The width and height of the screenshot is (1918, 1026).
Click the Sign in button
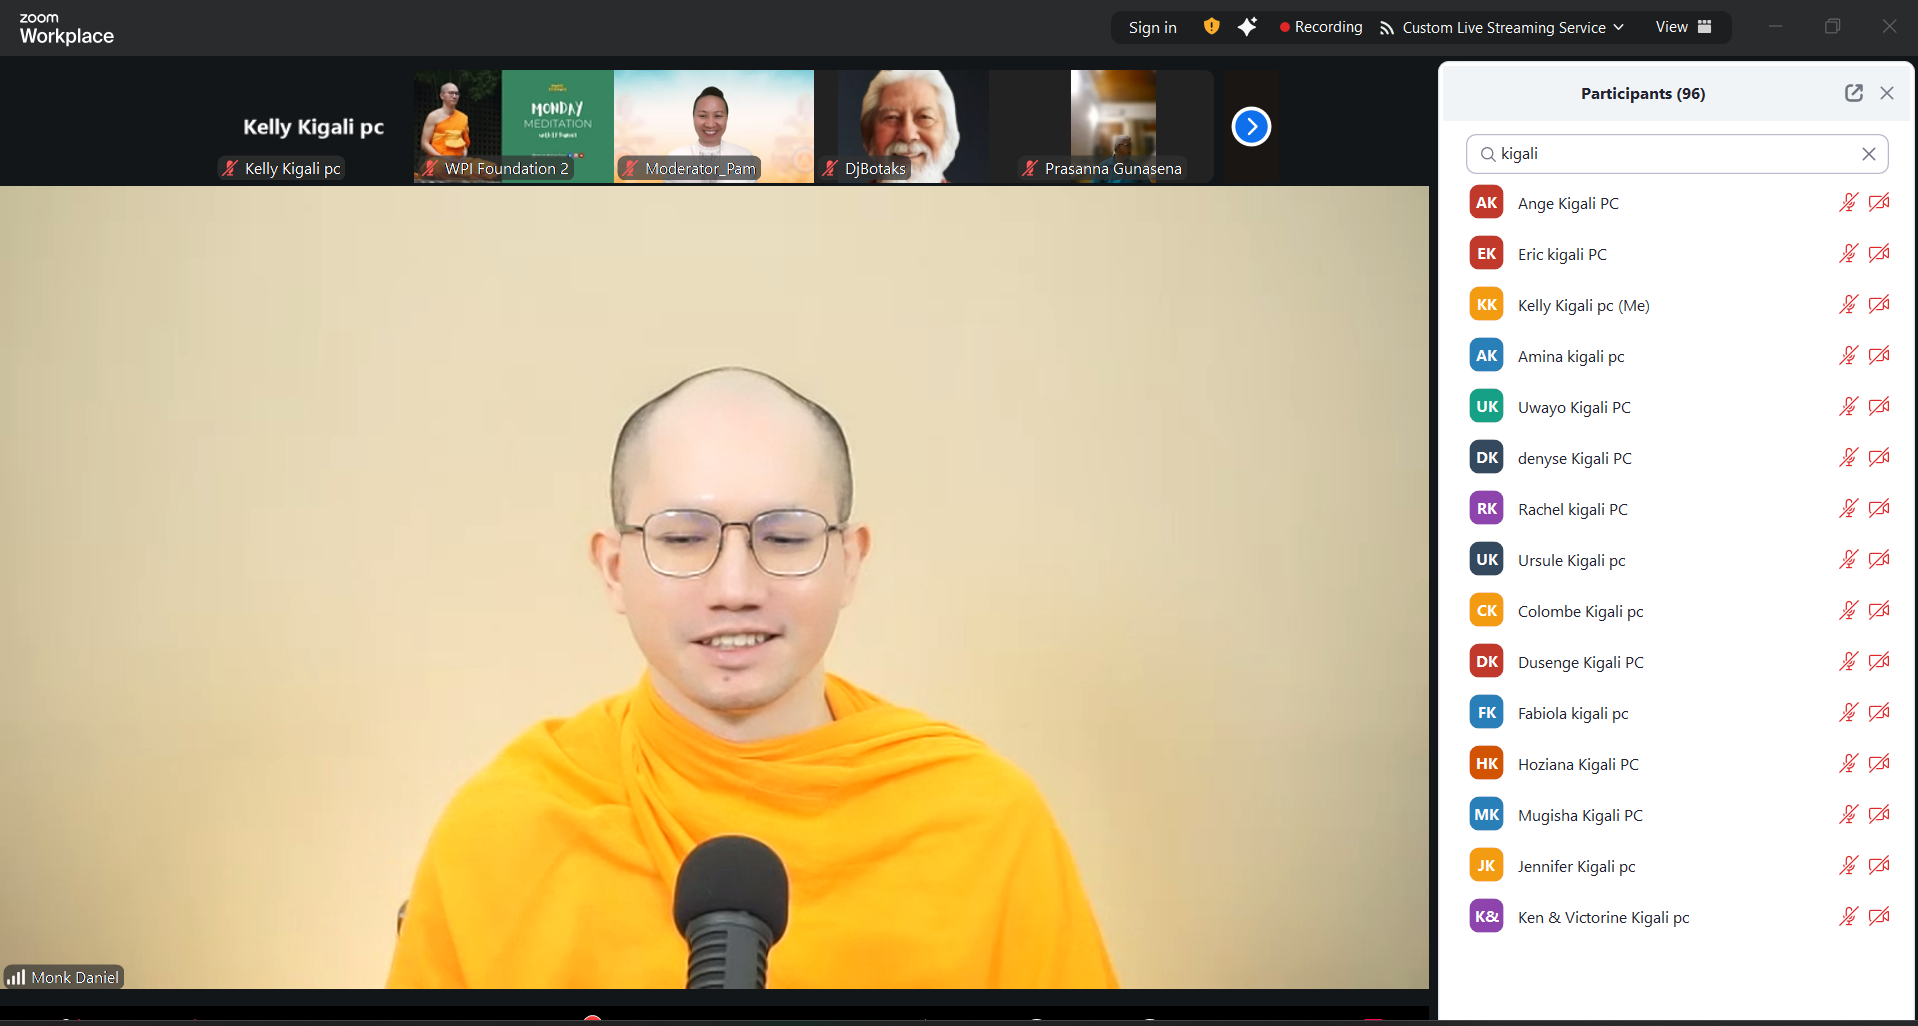click(x=1152, y=27)
